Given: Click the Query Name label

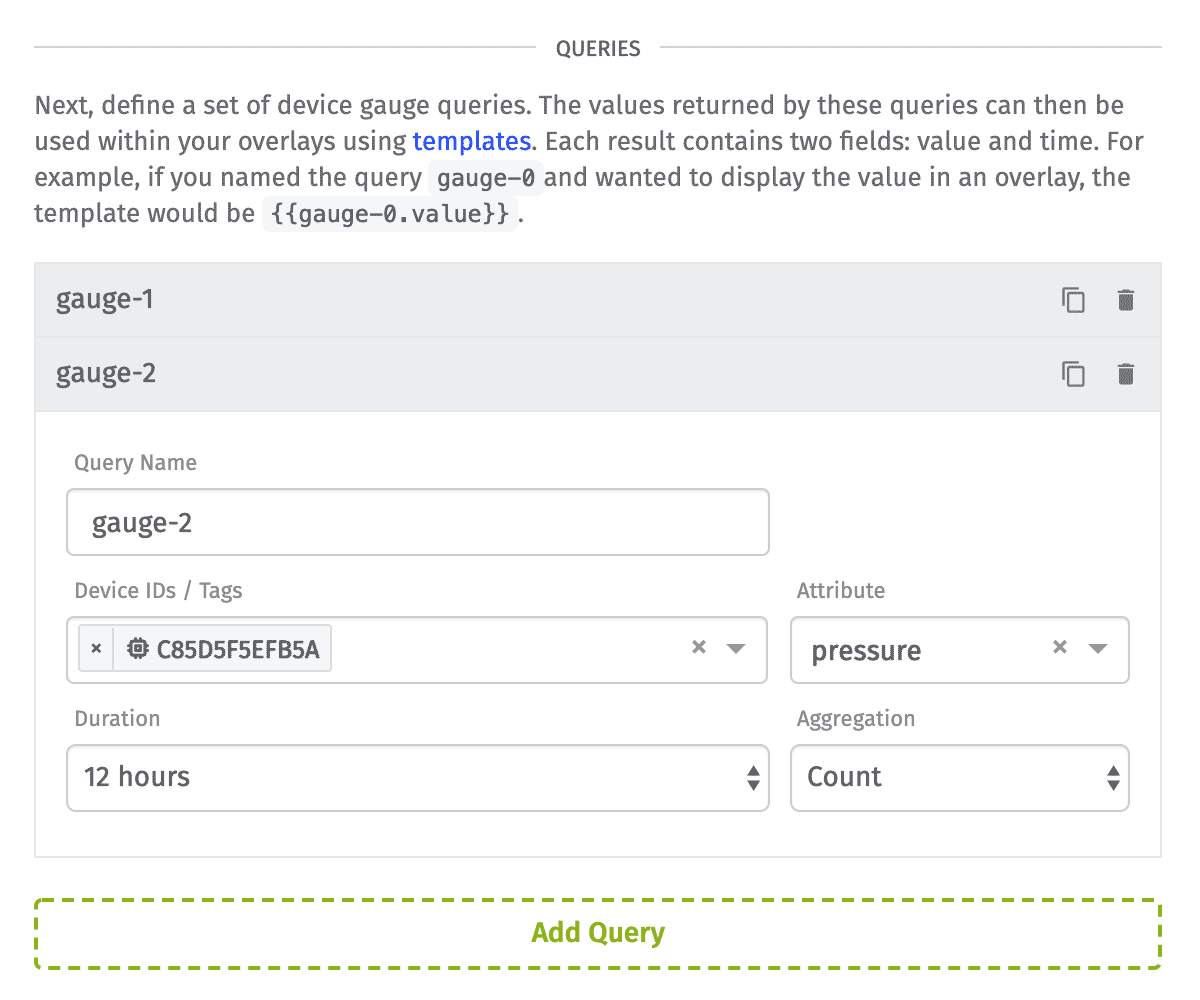Looking at the screenshot, I should point(135,463).
